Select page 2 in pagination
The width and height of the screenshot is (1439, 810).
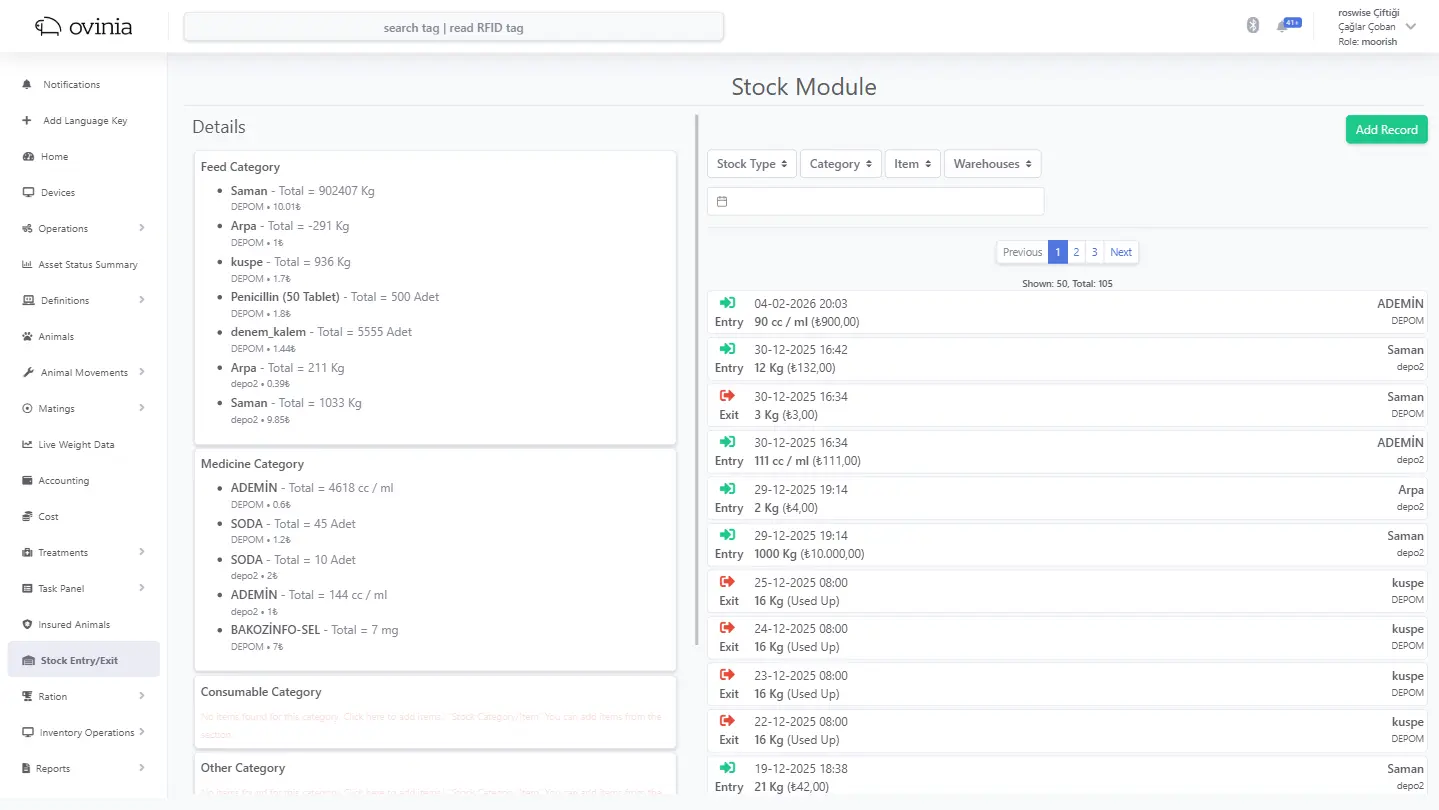click(x=1076, y=252)
